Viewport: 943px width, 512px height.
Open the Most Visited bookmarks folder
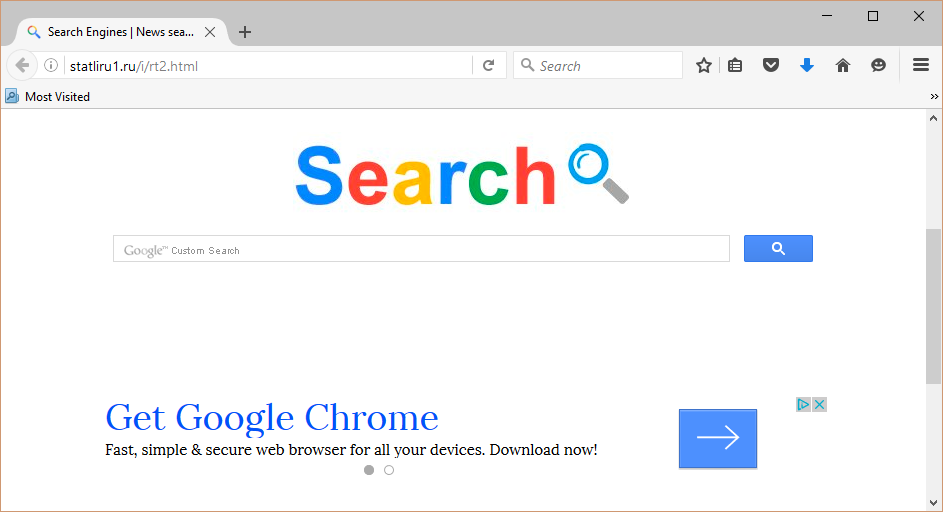48,96
